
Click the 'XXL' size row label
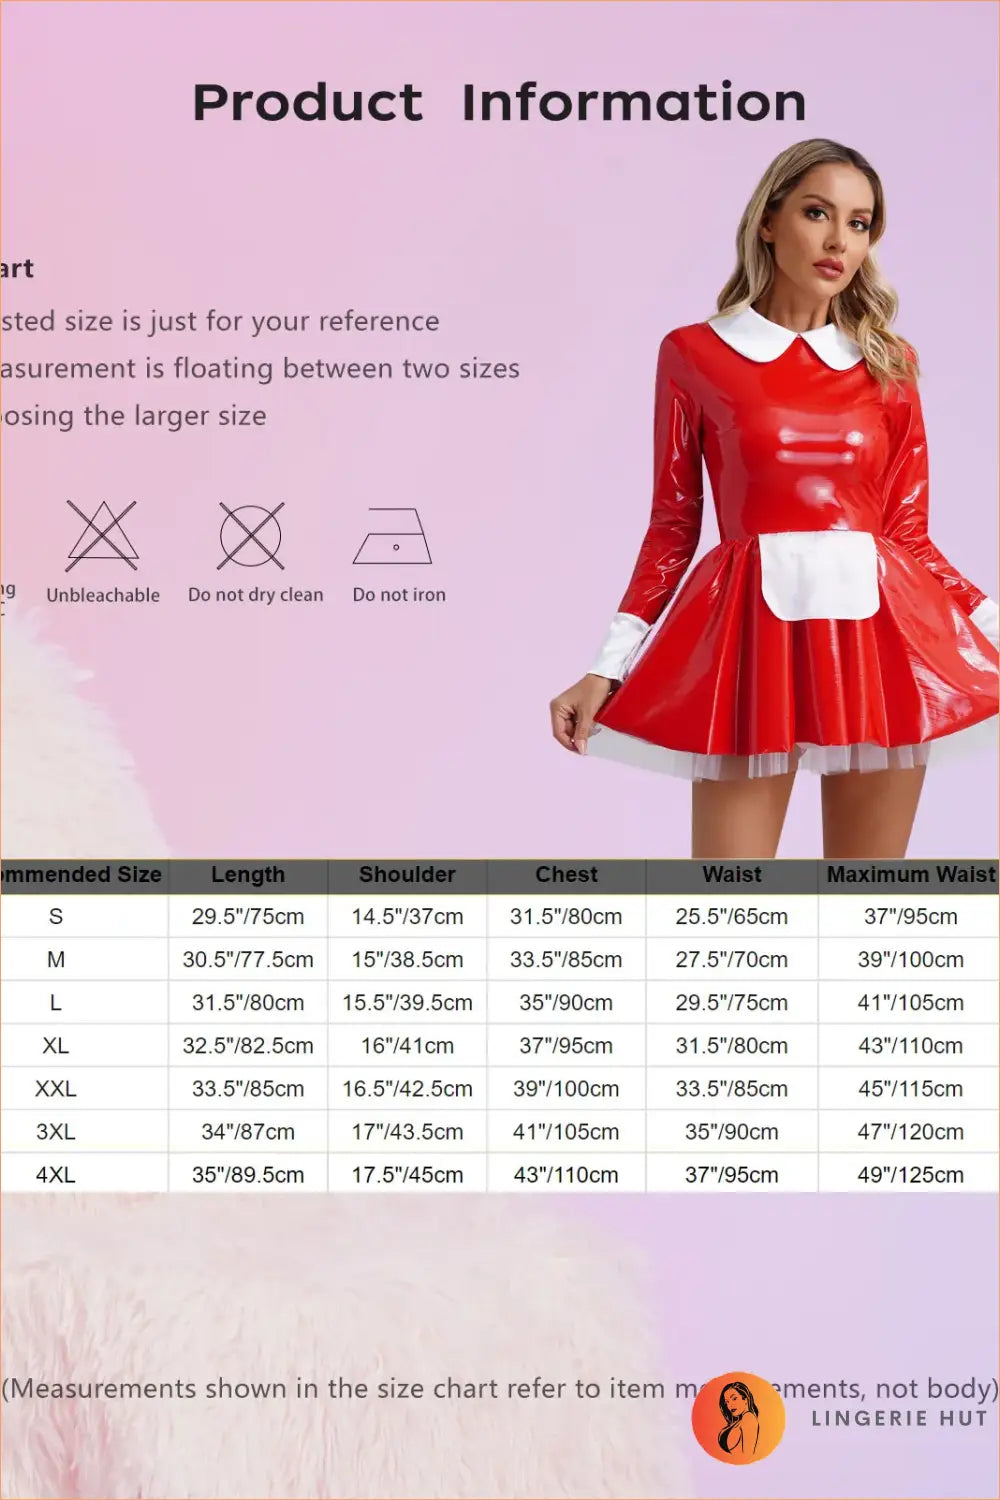pyautogui.click(x=56, y=1088)
